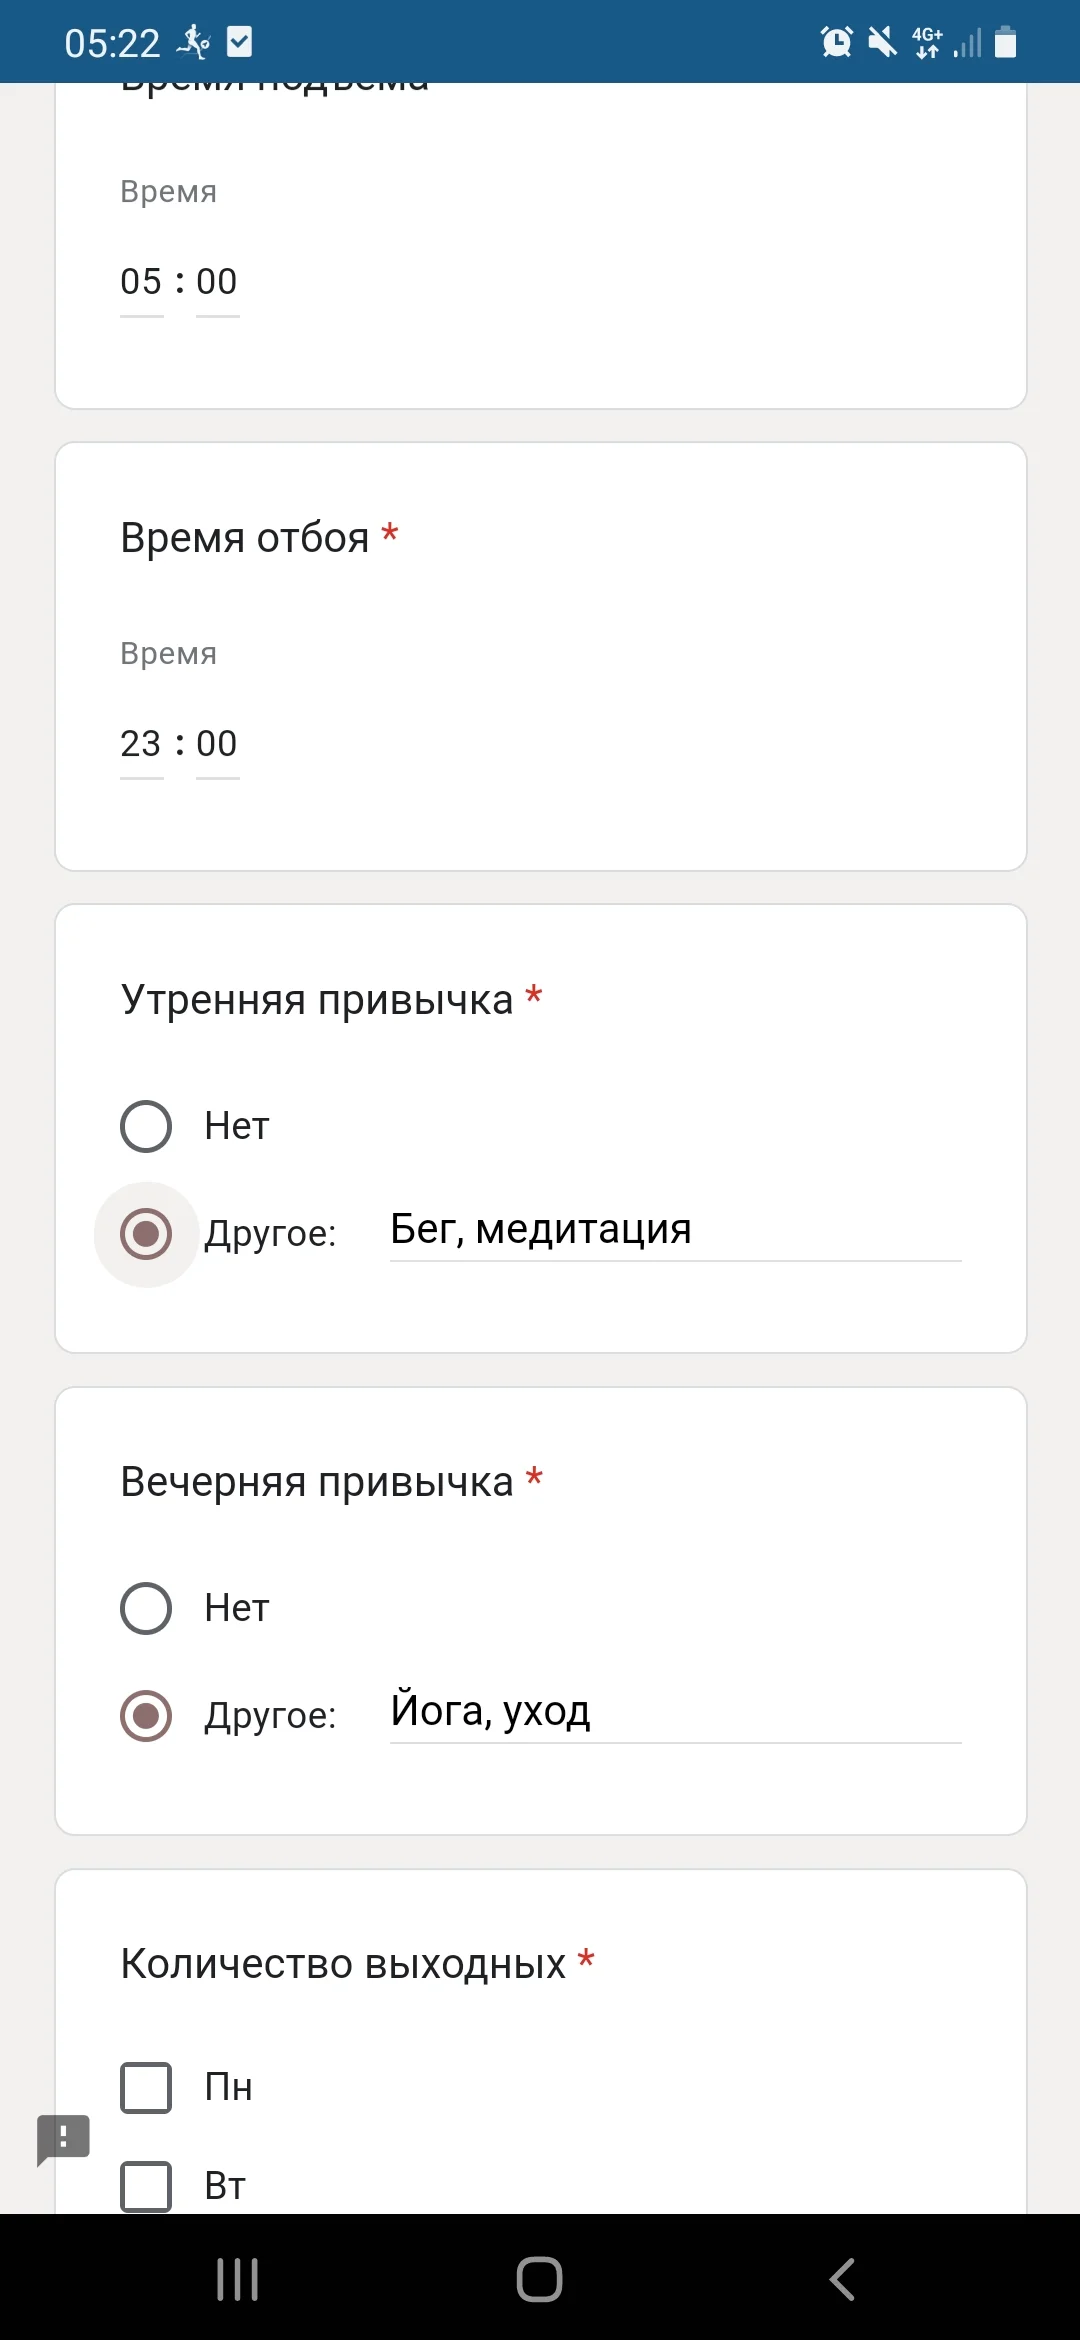Select Нет under Утренняя привычка
1080x2340 pixels.
[146, 1126]
